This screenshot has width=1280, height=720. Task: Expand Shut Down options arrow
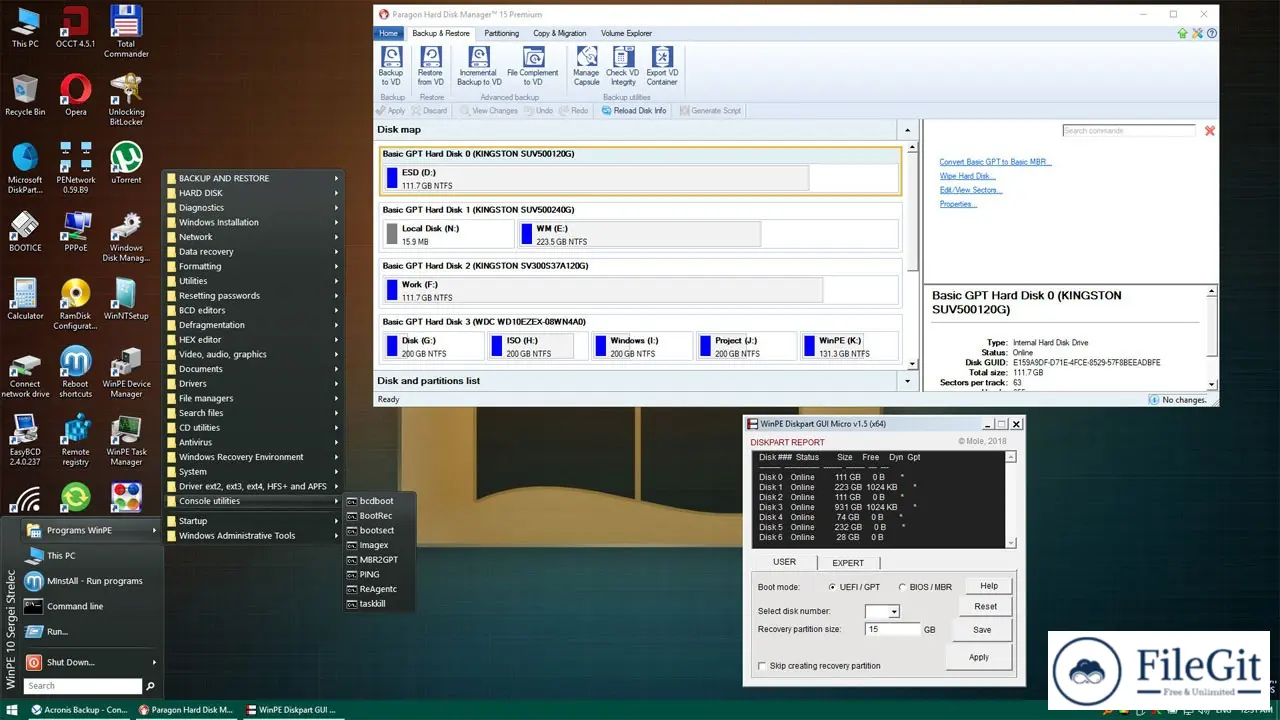154,662
